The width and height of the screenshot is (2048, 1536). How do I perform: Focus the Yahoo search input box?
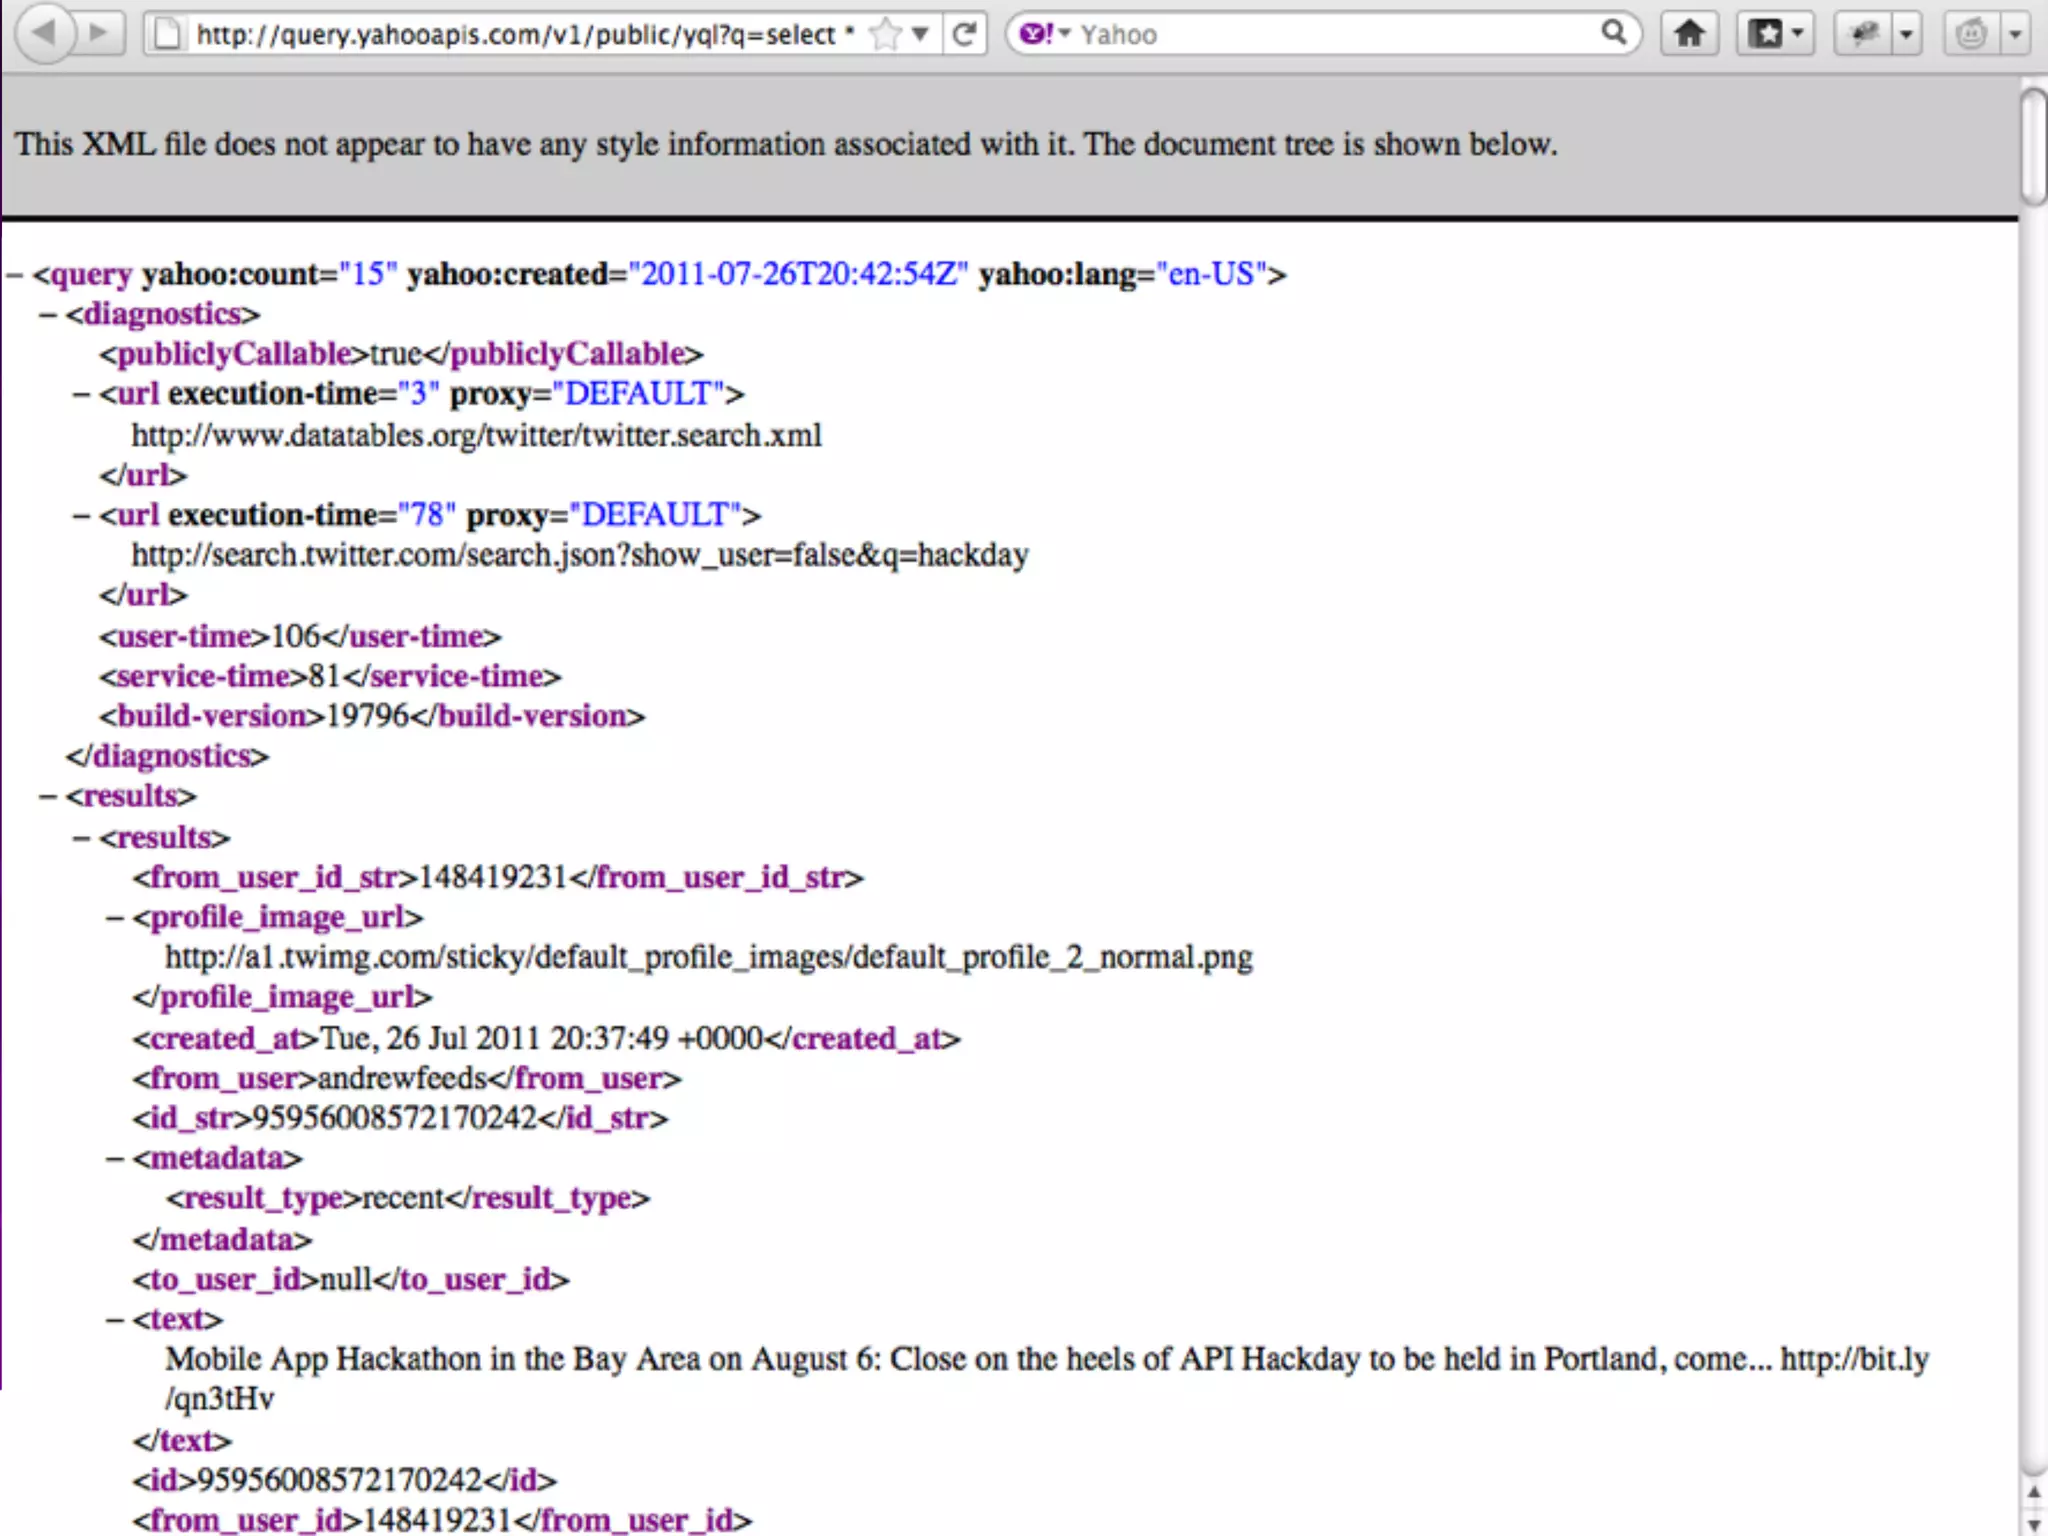coord(1330,35)
